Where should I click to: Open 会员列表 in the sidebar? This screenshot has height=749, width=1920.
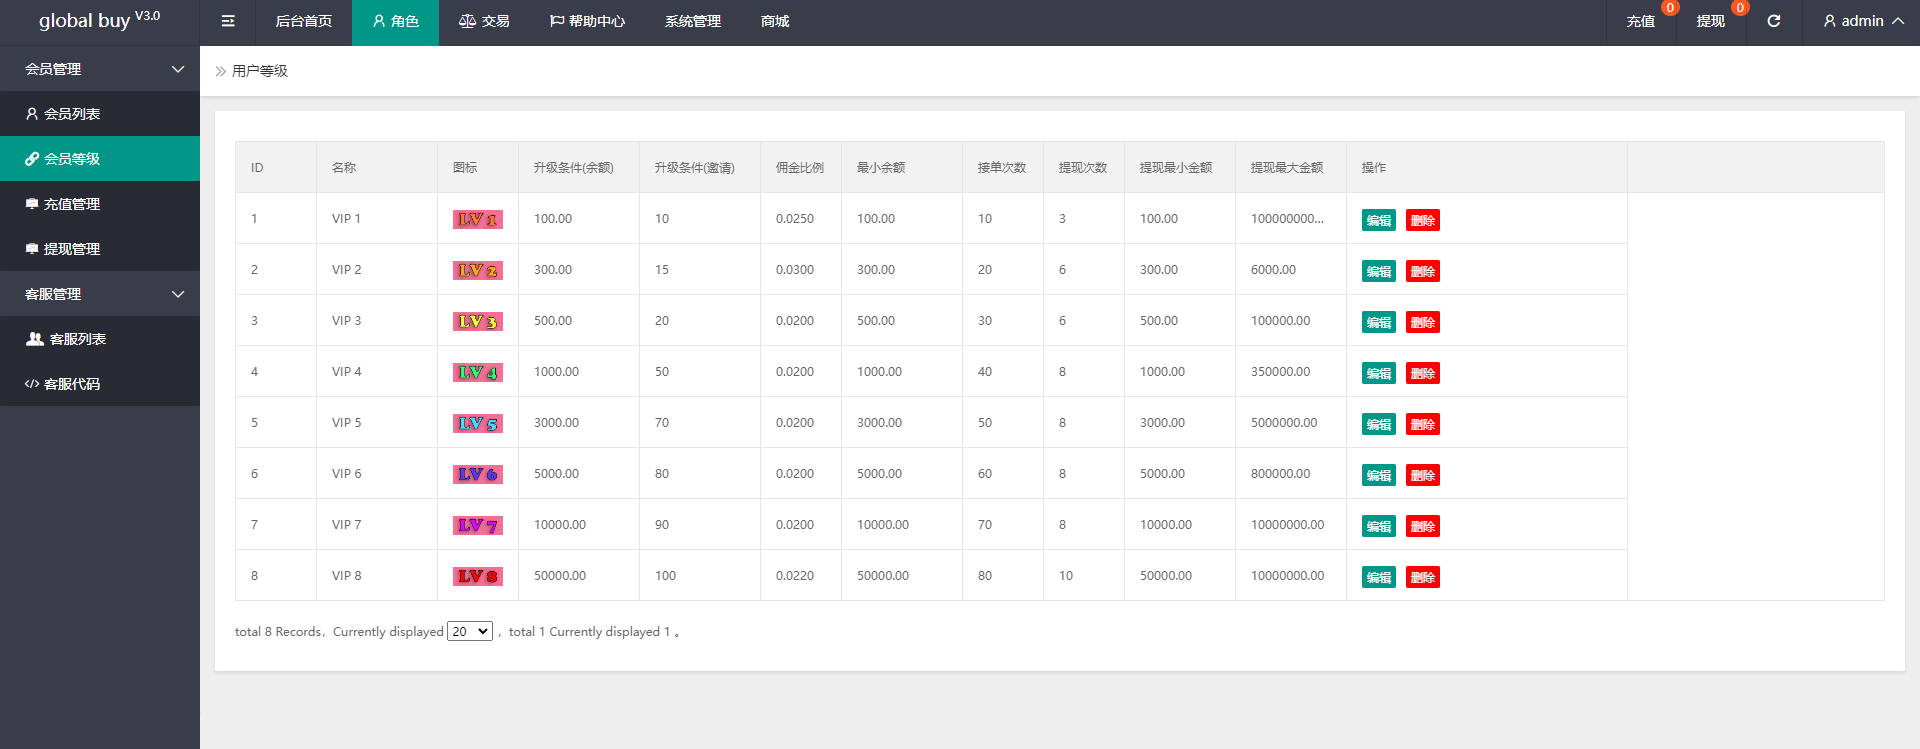(100, 114)
